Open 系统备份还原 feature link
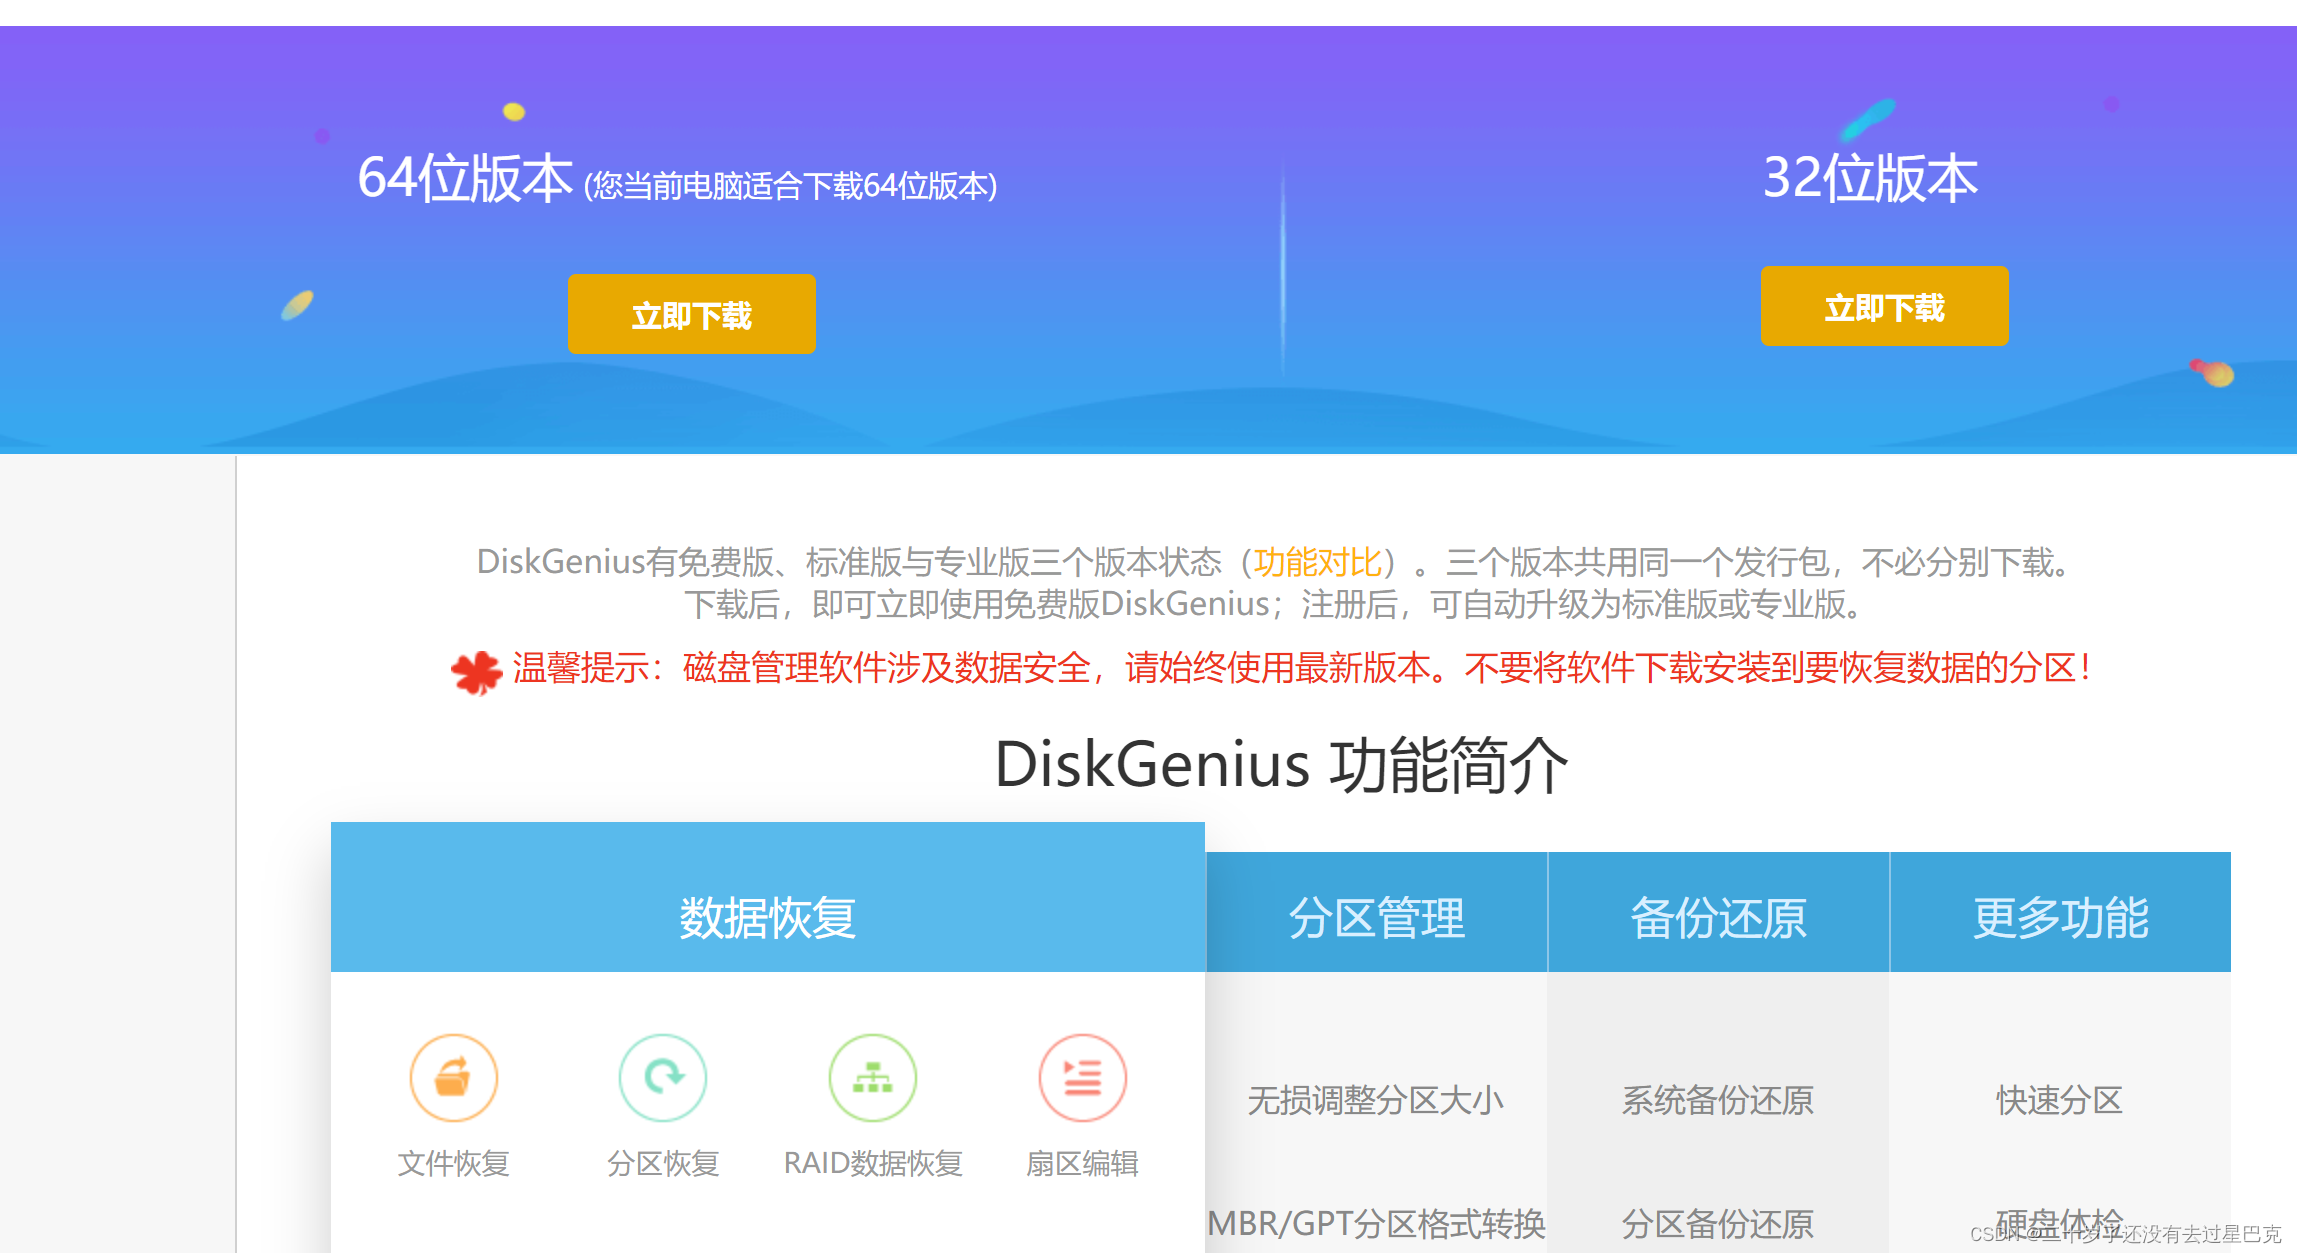Image resolution: width=2297 pixels, height=1253 pixels. click(x=1717, y=1100)
